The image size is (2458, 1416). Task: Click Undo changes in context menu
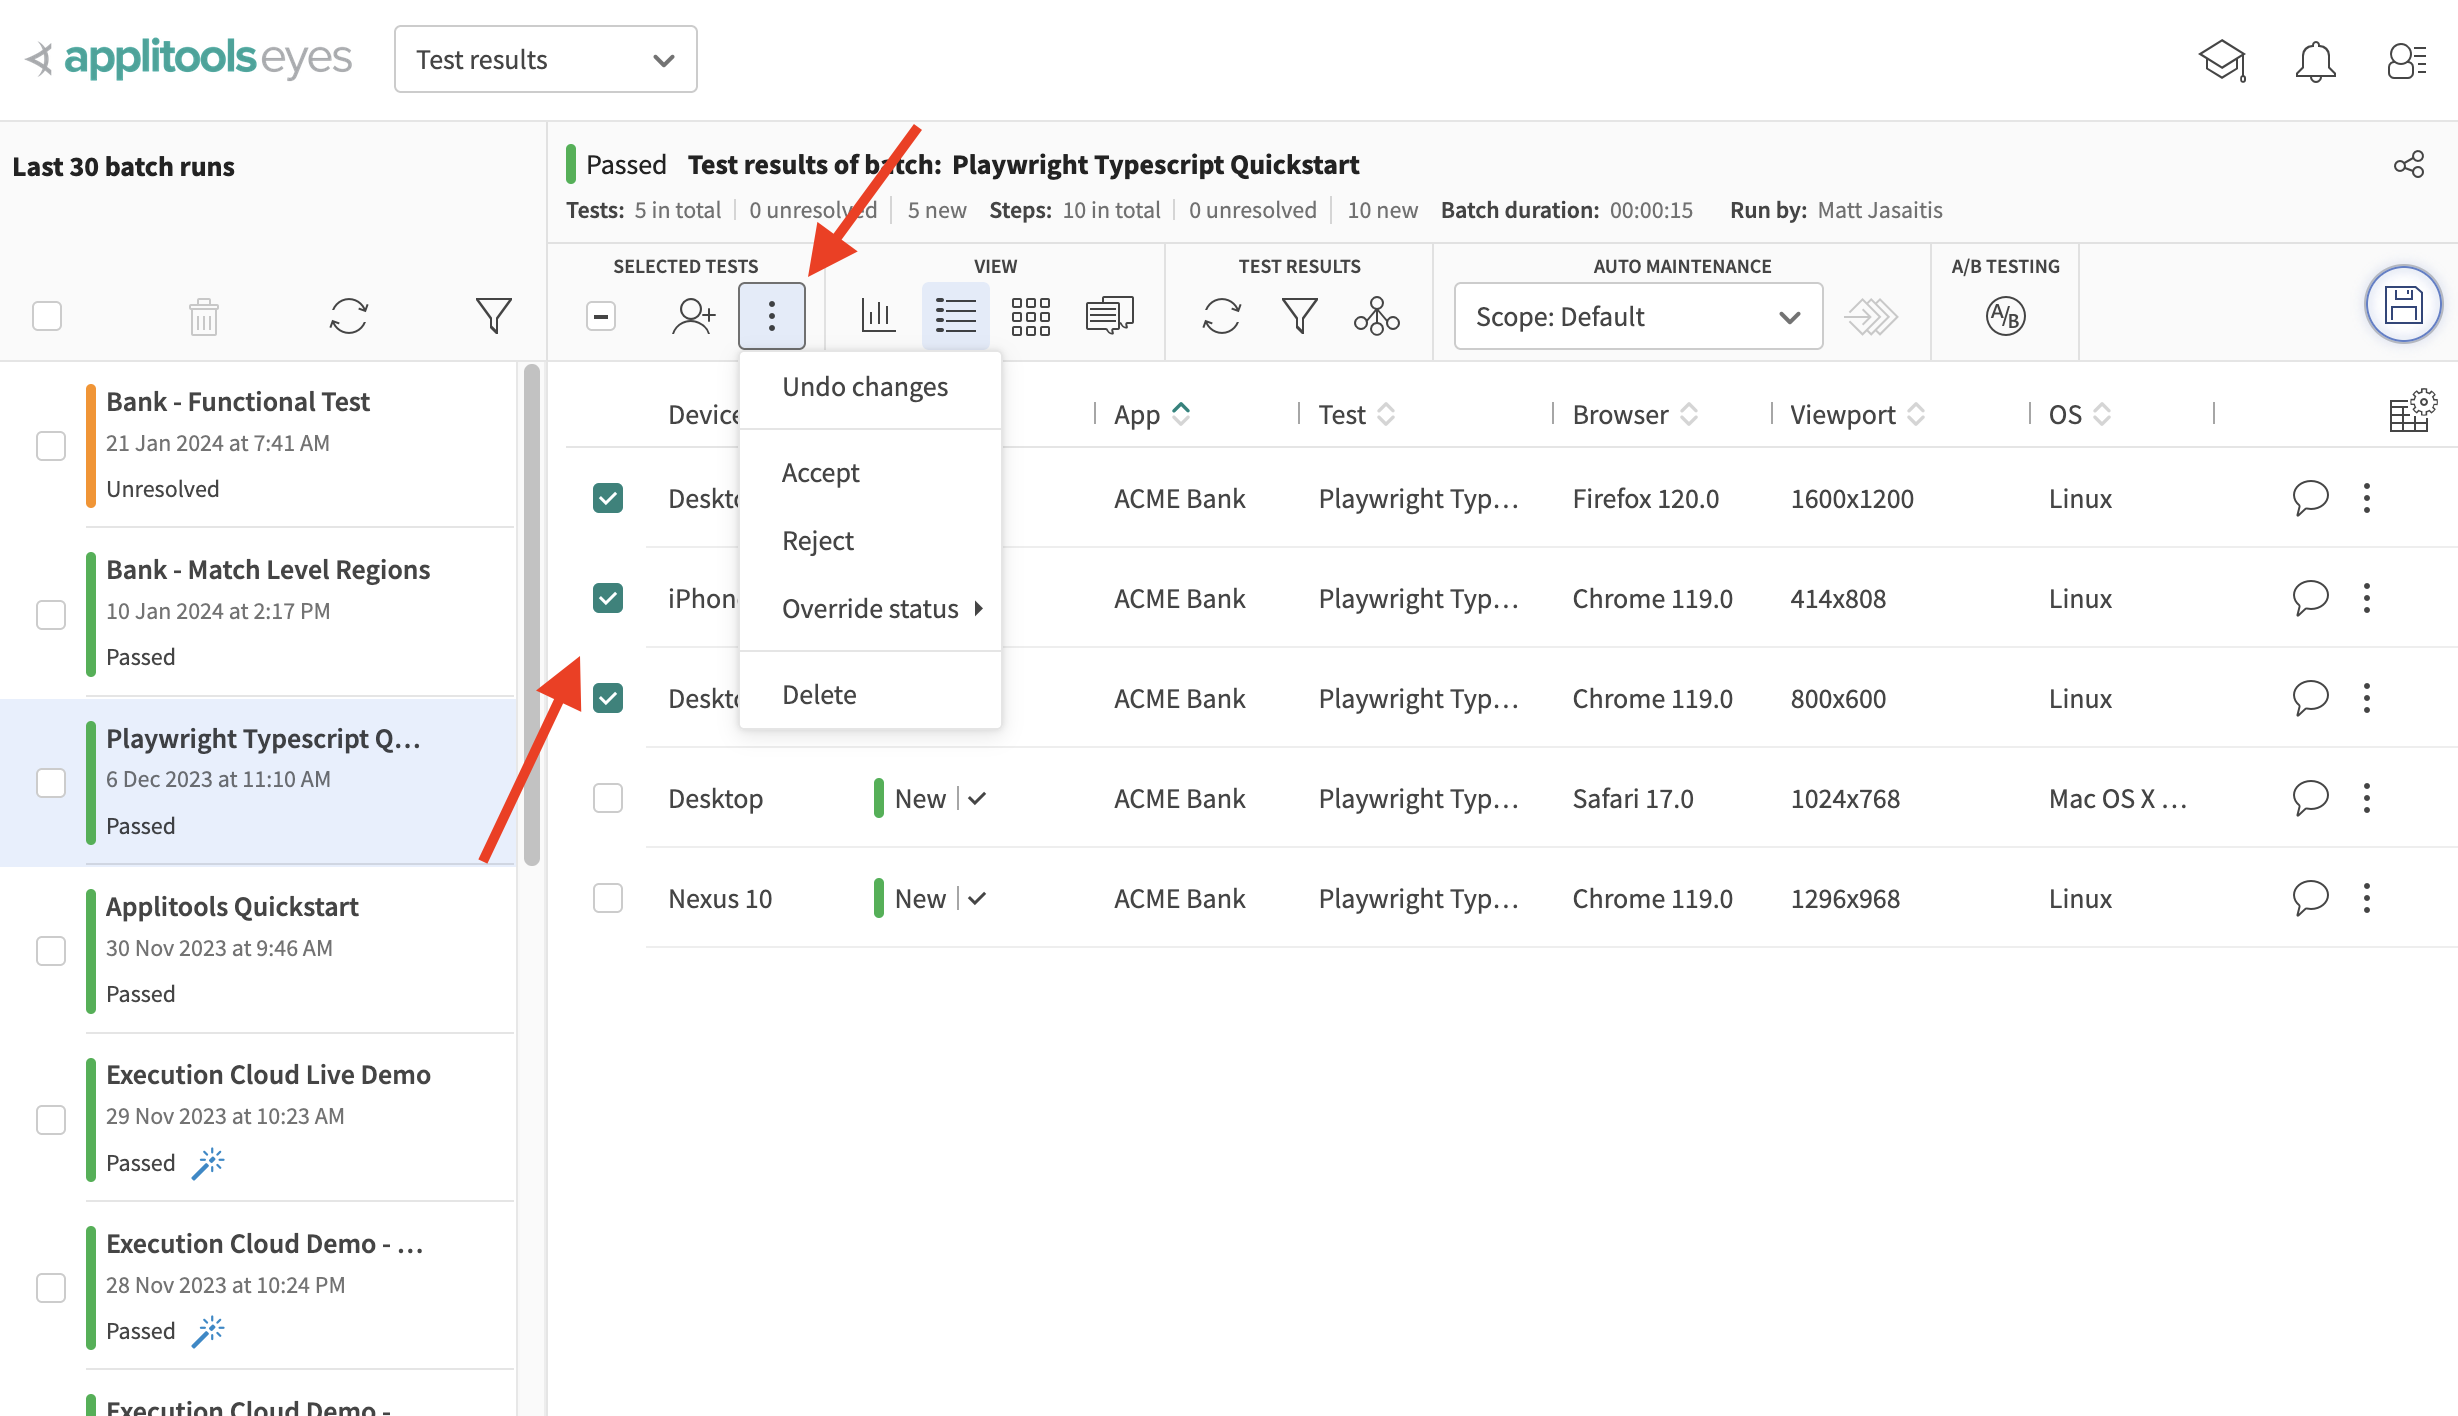point(864,385)
